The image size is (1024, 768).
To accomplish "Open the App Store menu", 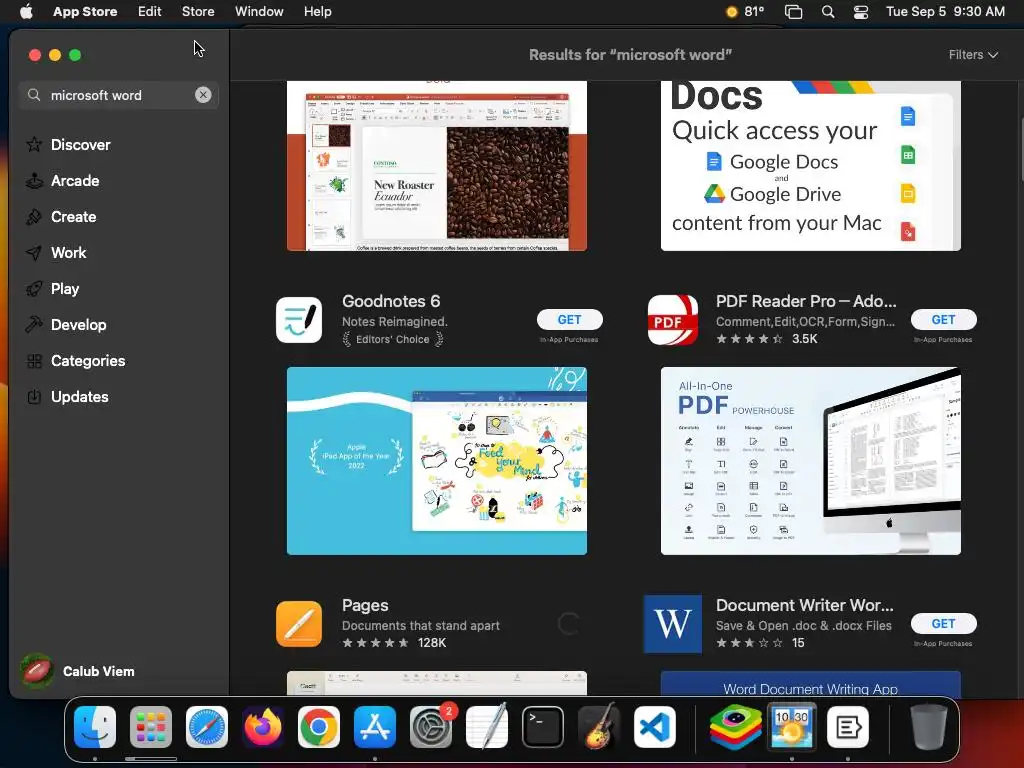I will (85, 12).
